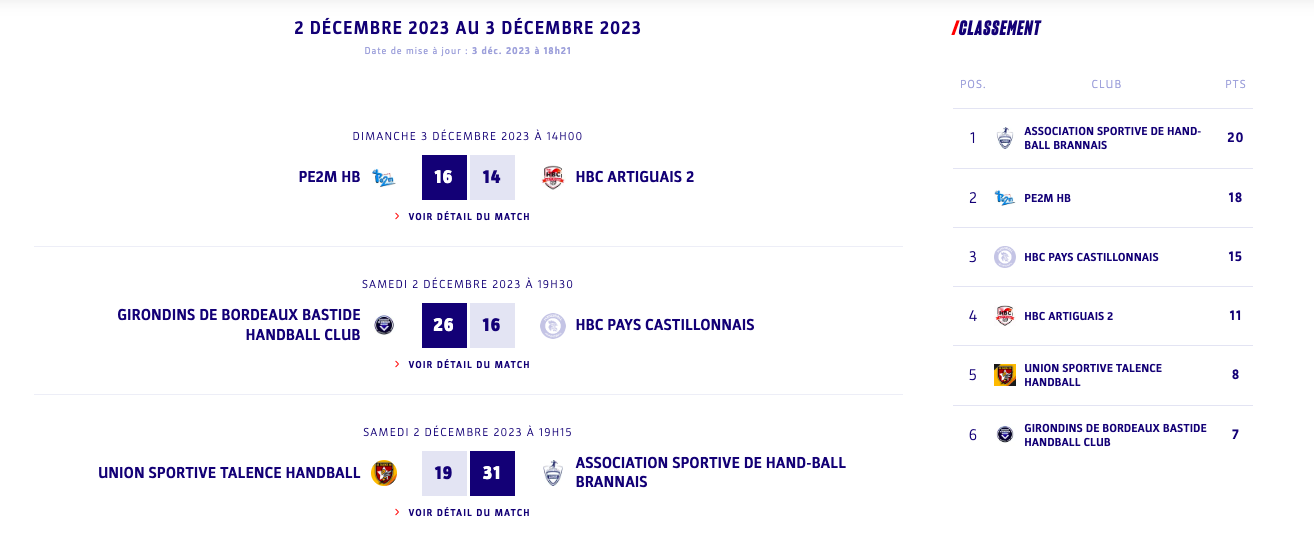
Task: Click Girondins de Bordeaux logo in match row
Action: 384,325
